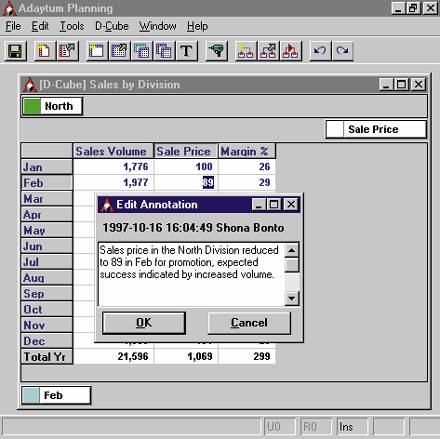
Task: Click the paint sprayer toolbar icon
Action: [217, 51]
